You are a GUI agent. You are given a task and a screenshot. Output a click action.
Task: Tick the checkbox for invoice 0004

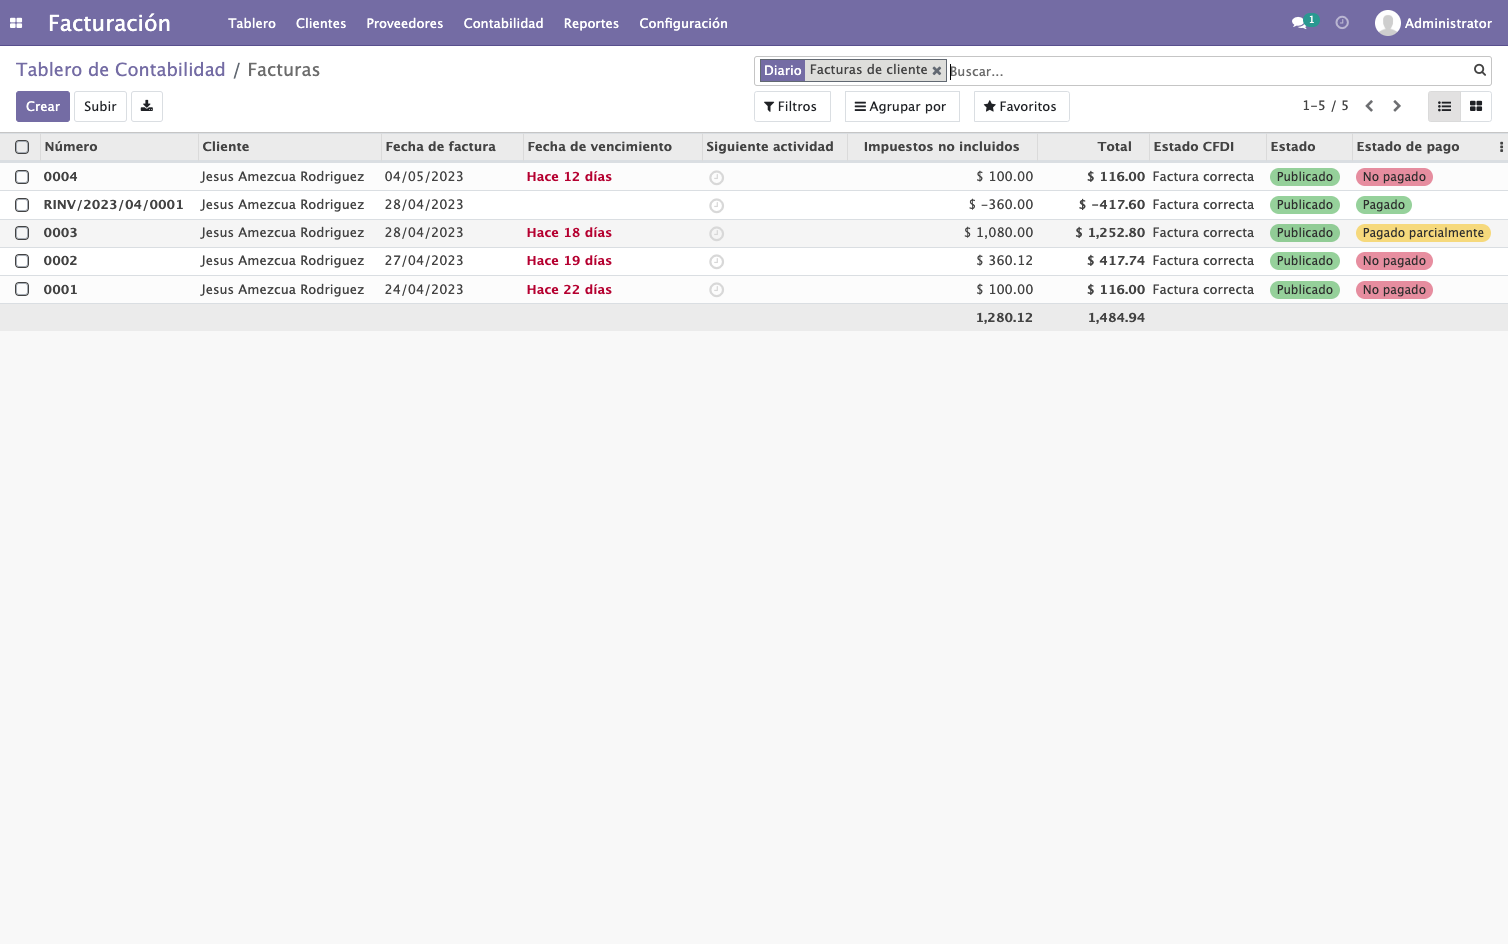(22, 177)
